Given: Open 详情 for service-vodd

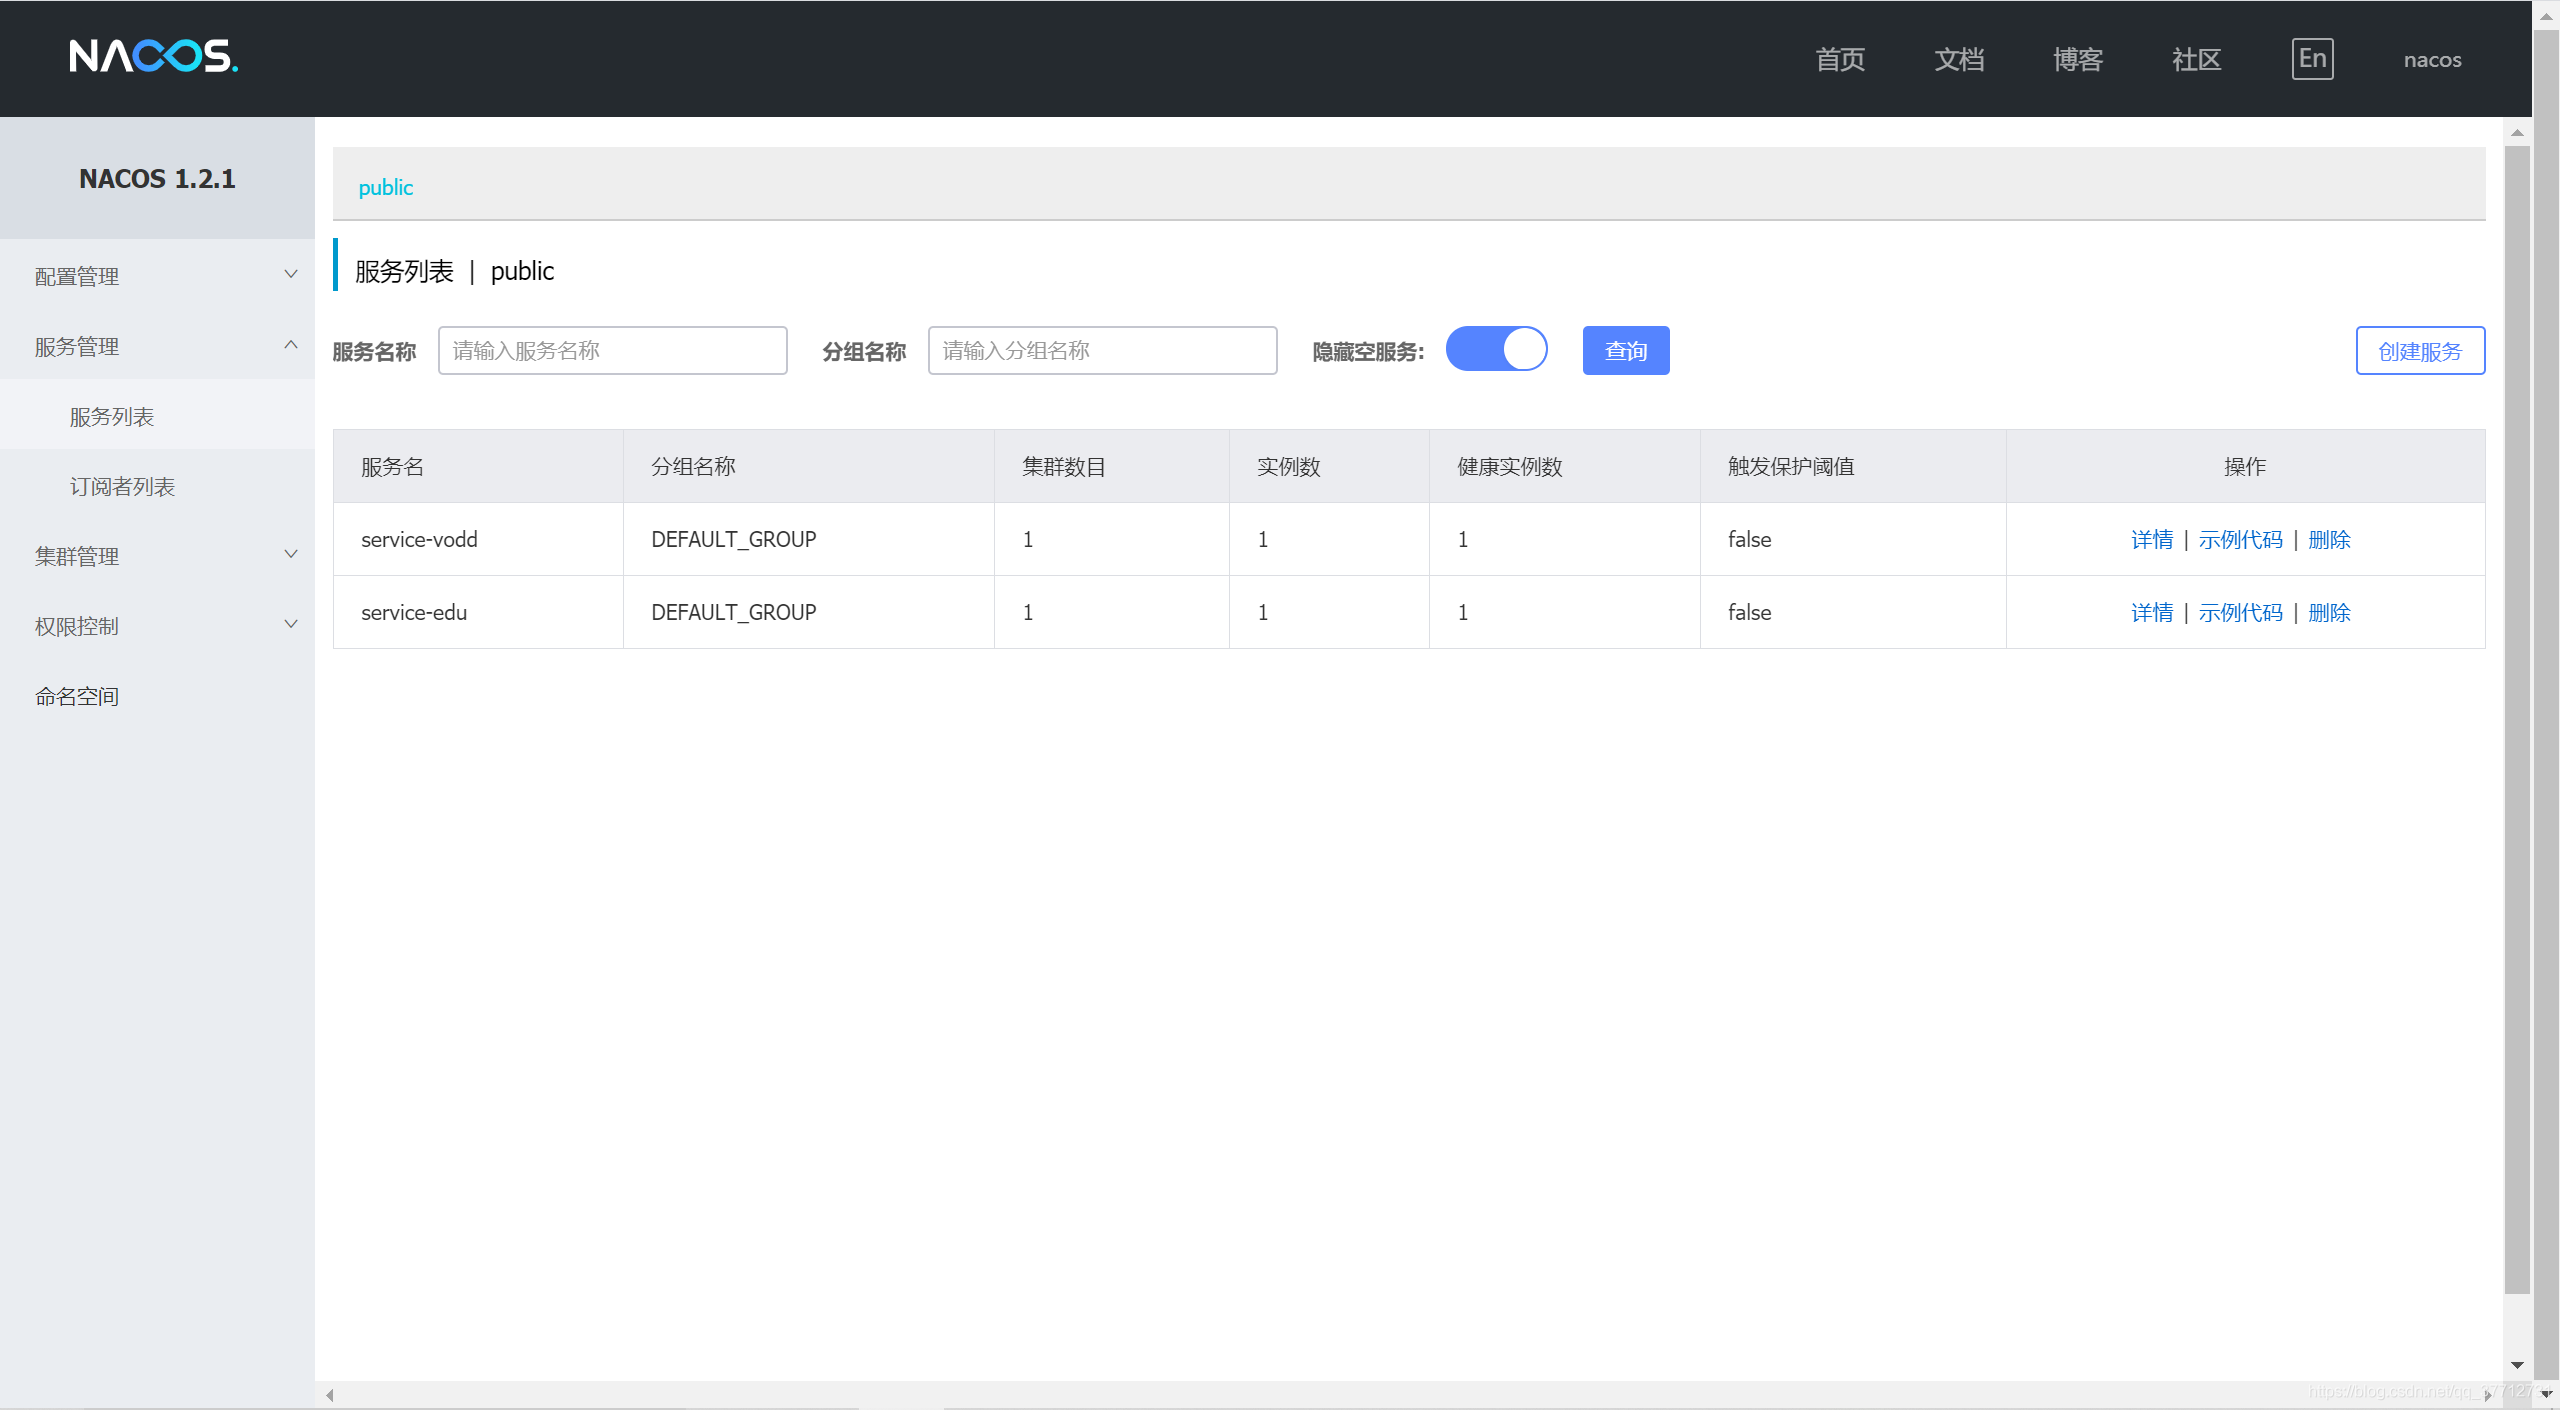Looking at the screenshot, I should pyautogui.click(x=2152, y=539).
